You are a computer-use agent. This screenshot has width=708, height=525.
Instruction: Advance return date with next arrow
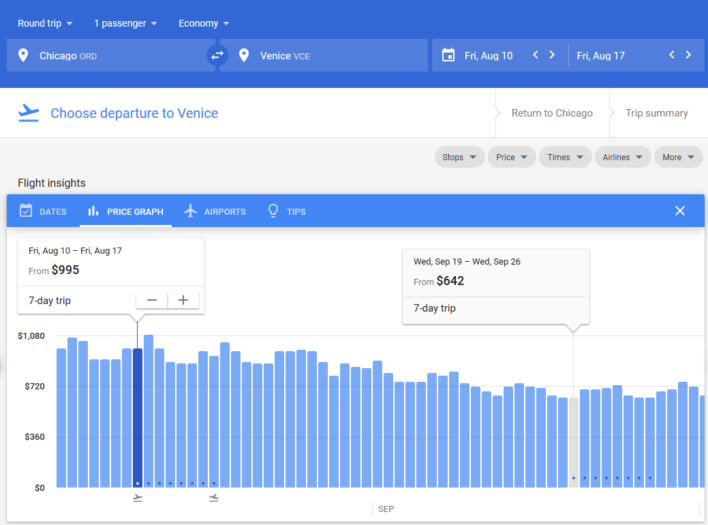pos(688,55)
